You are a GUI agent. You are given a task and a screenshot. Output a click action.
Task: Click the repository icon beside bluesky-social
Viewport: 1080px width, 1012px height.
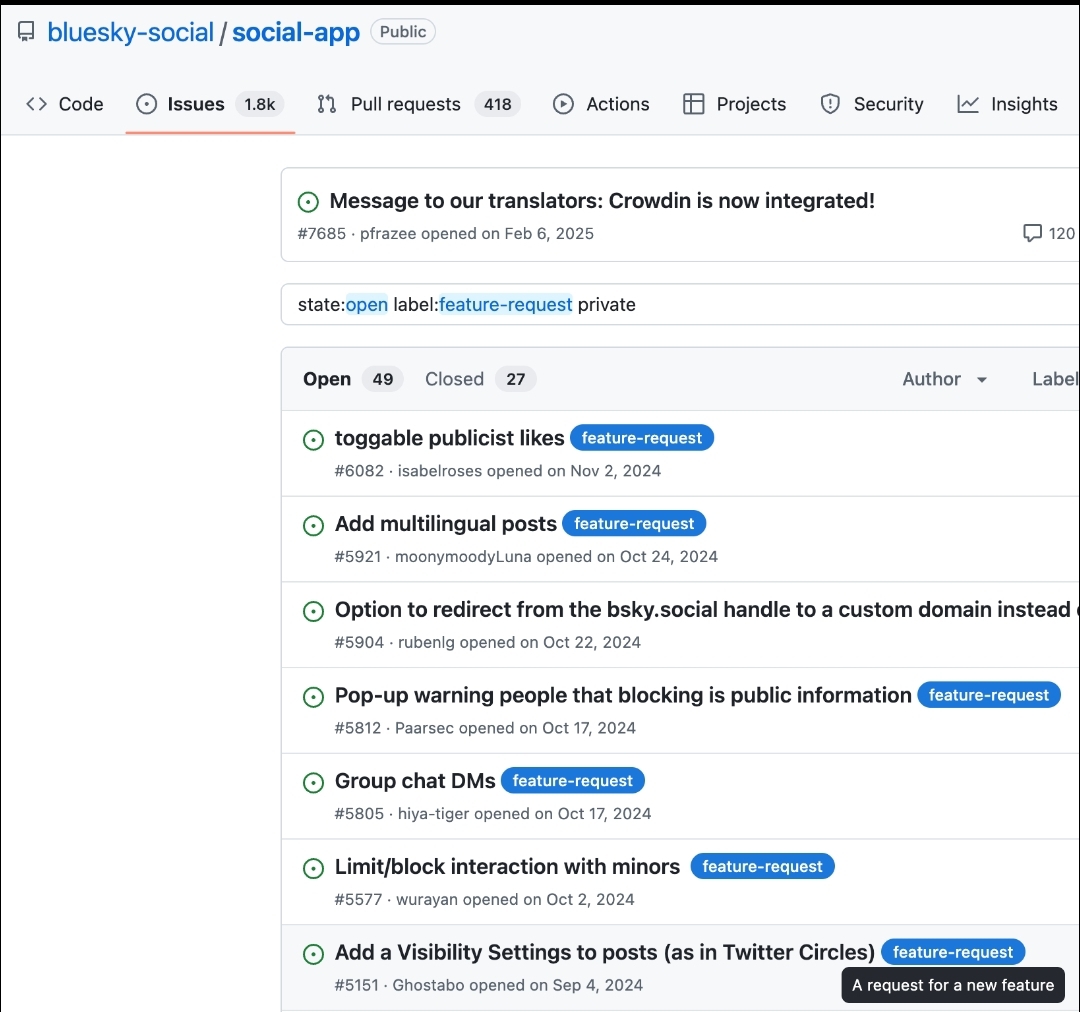pos(26,32)
